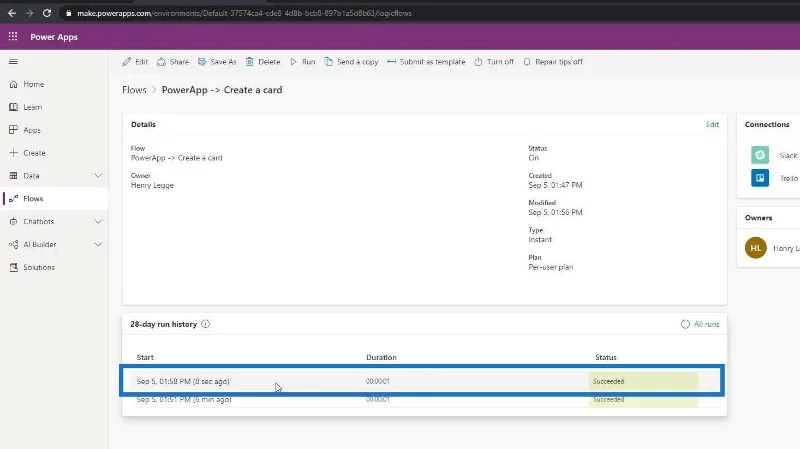Click Succeeded status of the 6 min ago run
Image resolution: width=800 pixels, height=449 pixels.
coord(608,400)
